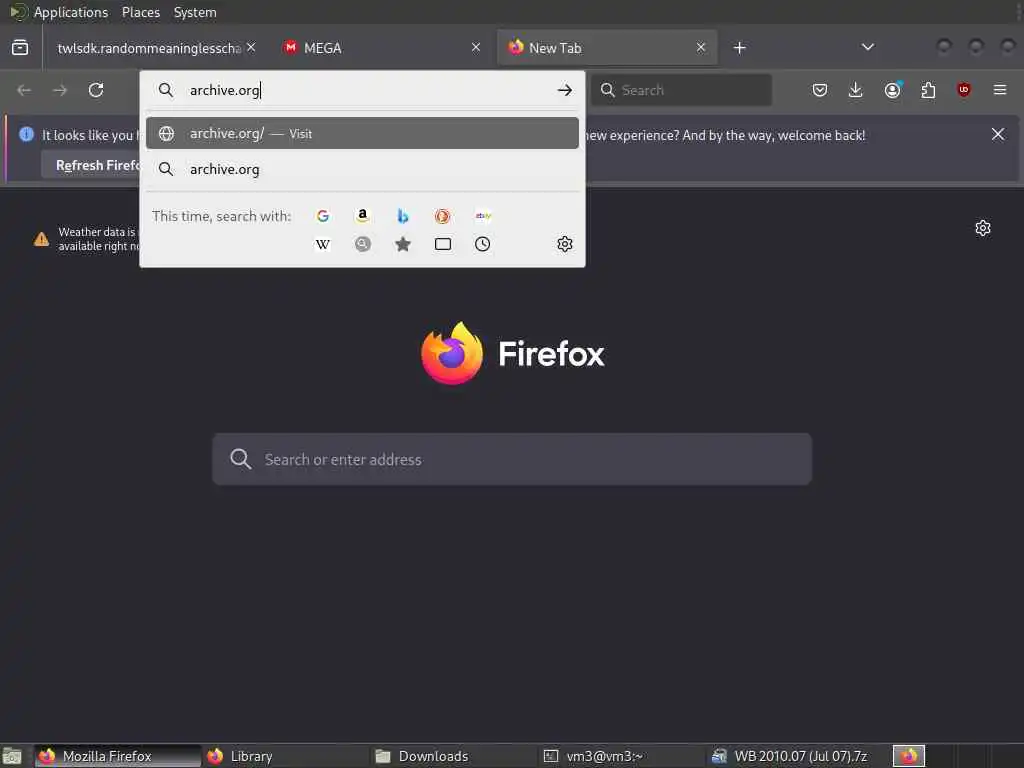1024x768 pixels.
Task: Open the Places menu
Action: 141,12
